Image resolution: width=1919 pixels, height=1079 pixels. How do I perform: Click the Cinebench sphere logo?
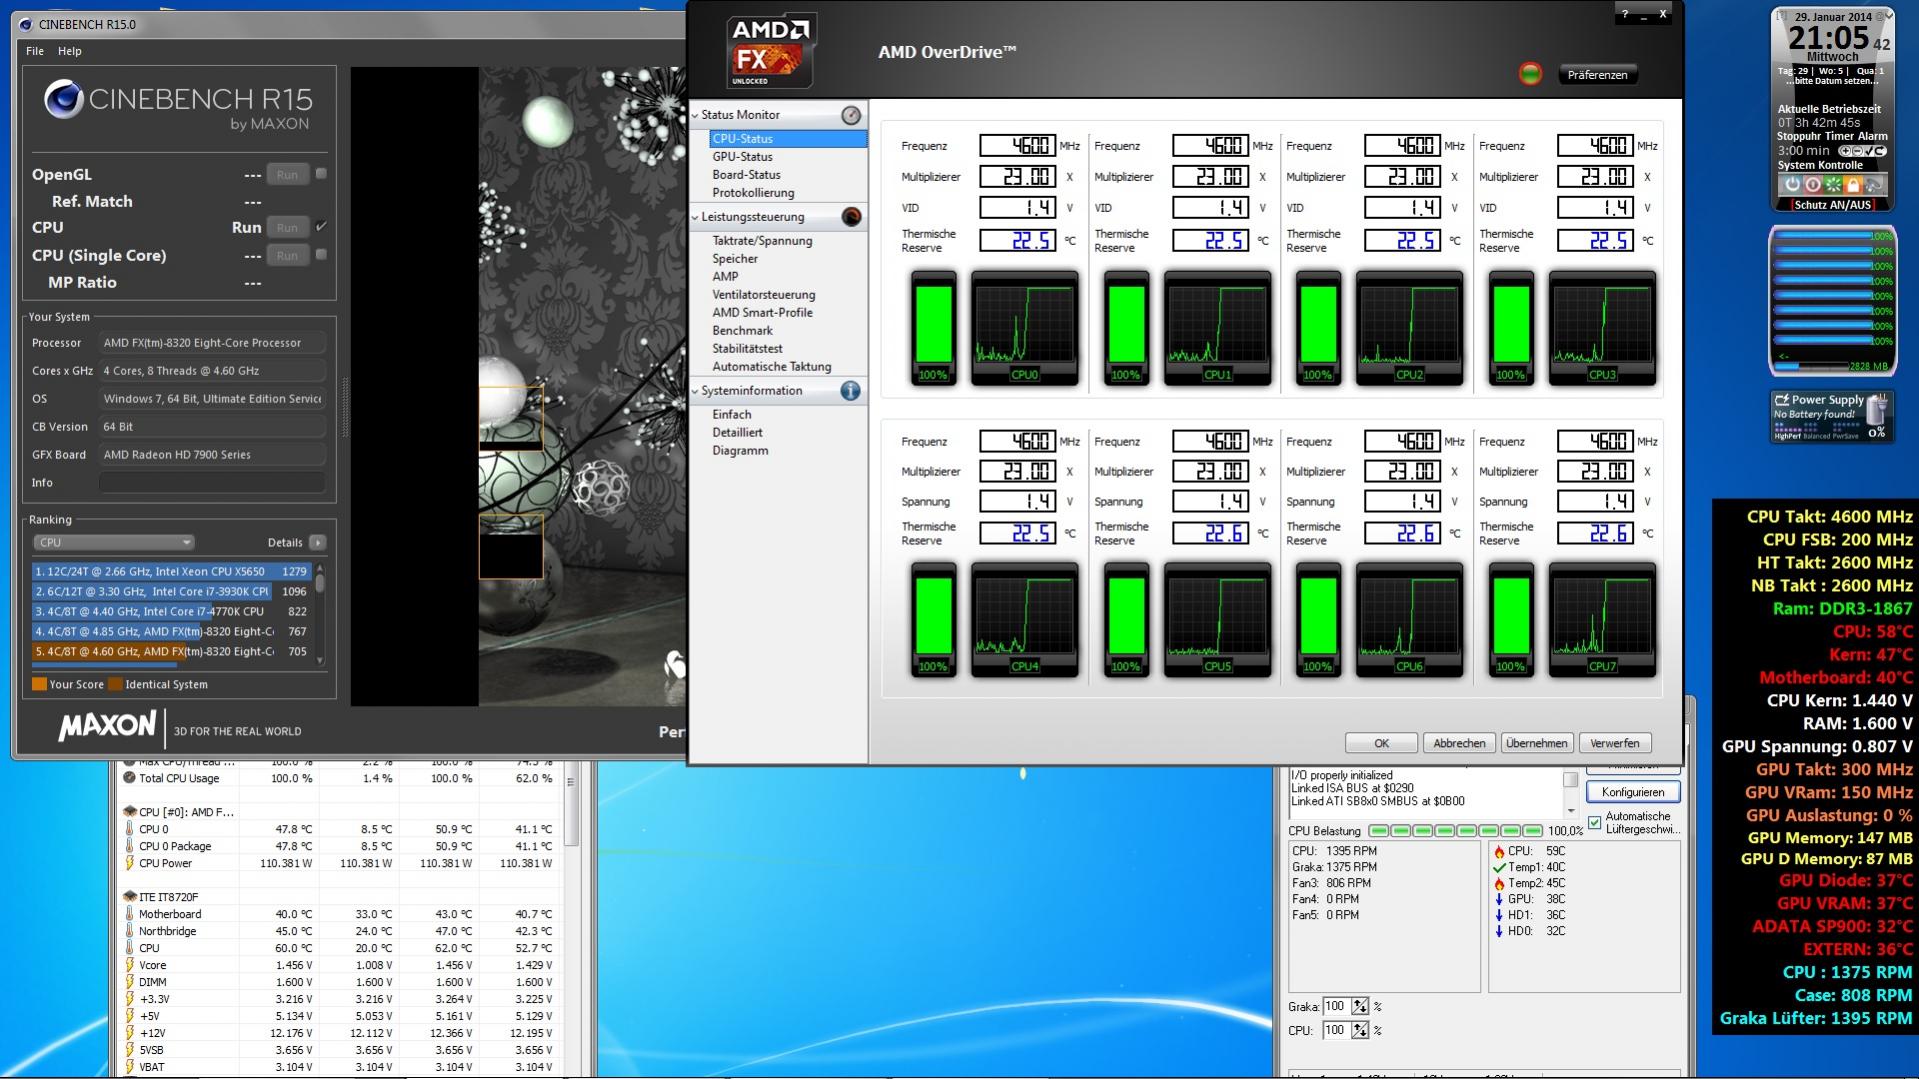tap(63, 100)
